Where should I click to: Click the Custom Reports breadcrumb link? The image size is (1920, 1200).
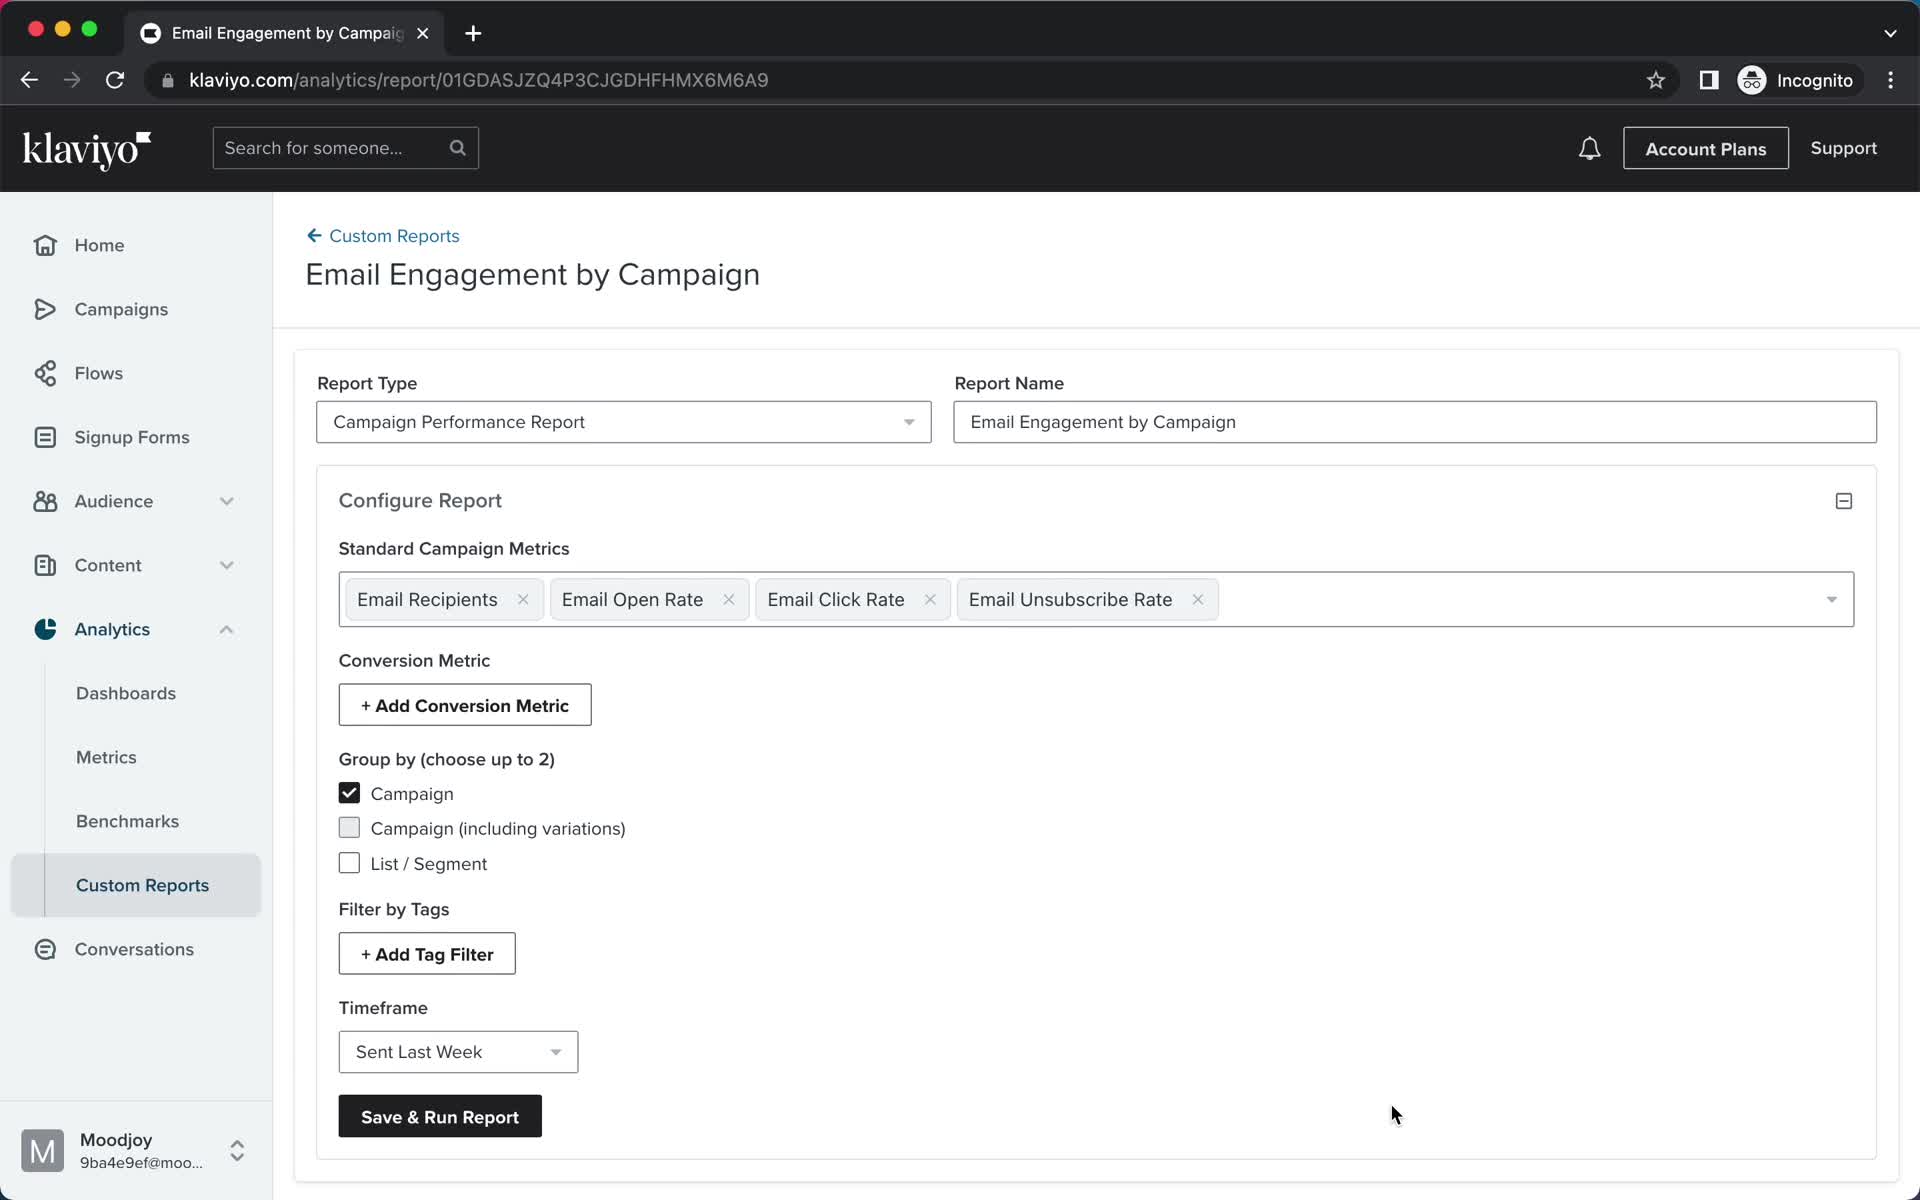(394, 236)
